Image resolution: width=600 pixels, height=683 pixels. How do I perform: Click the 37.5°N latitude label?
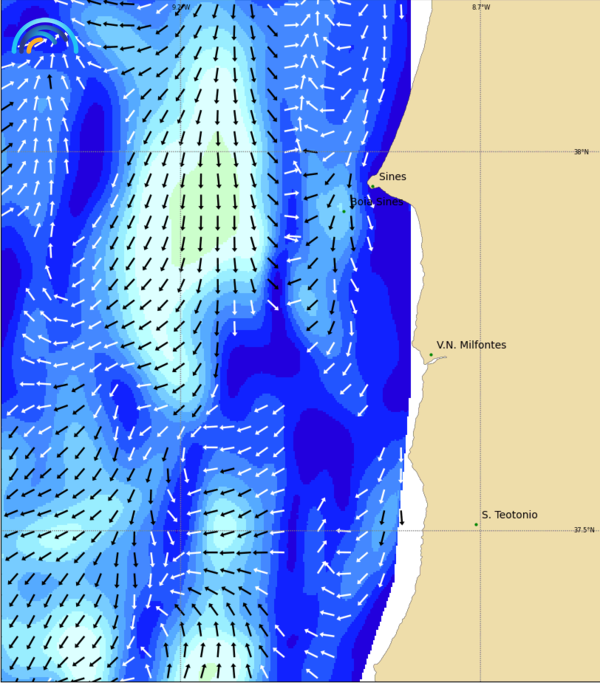(x=582, y=531)
